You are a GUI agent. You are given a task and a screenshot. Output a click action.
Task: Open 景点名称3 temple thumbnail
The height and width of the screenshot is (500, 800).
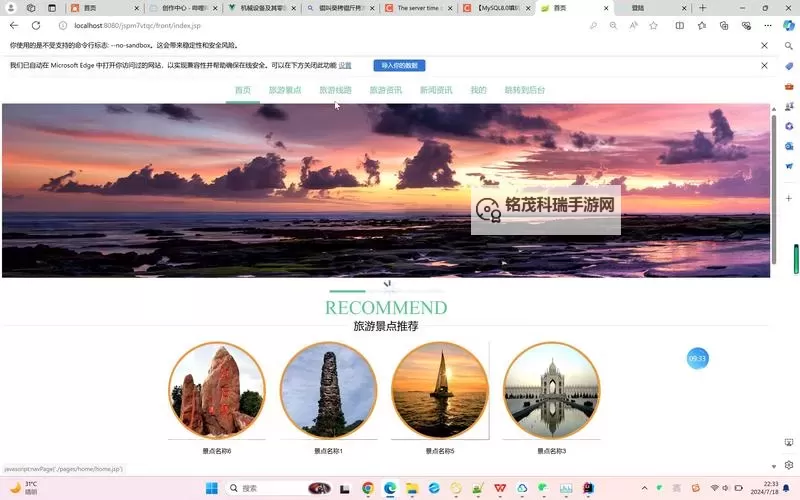click(552, 390)
